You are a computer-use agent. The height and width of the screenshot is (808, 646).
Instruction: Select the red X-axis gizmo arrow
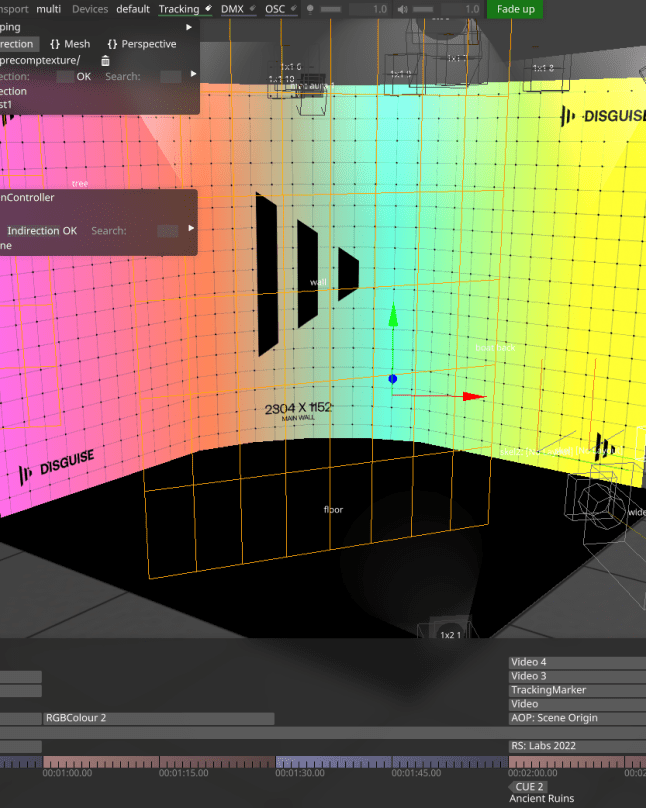tap(474, 396)
